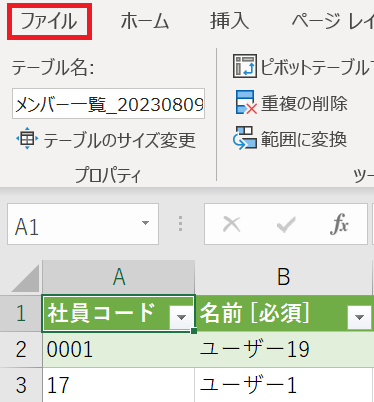Viewport: 374px width, 402px height.
Task: Select column B header
Action: coord(283,277)
